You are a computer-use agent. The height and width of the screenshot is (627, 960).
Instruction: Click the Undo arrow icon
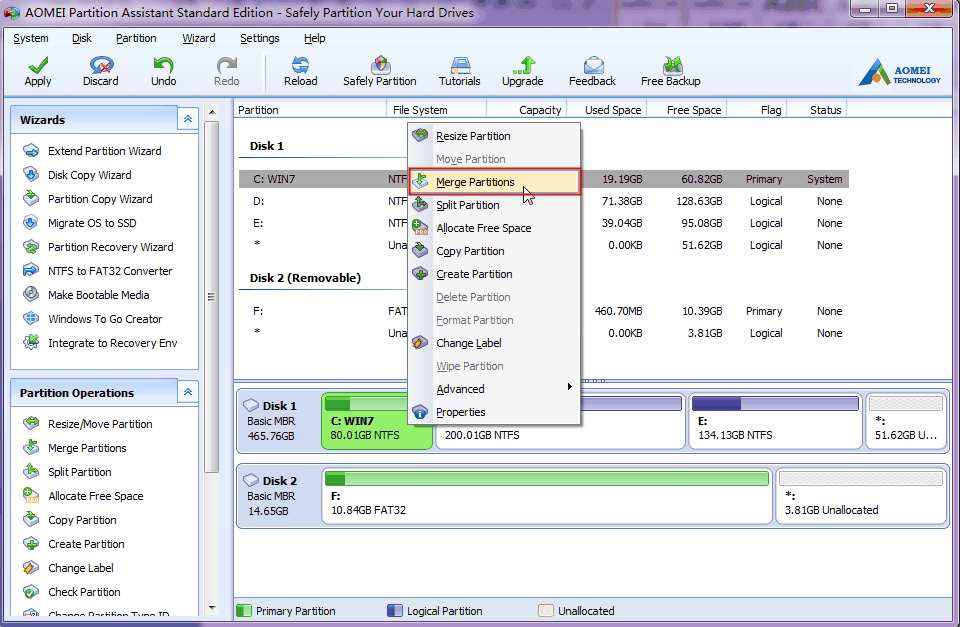(163, 65)
